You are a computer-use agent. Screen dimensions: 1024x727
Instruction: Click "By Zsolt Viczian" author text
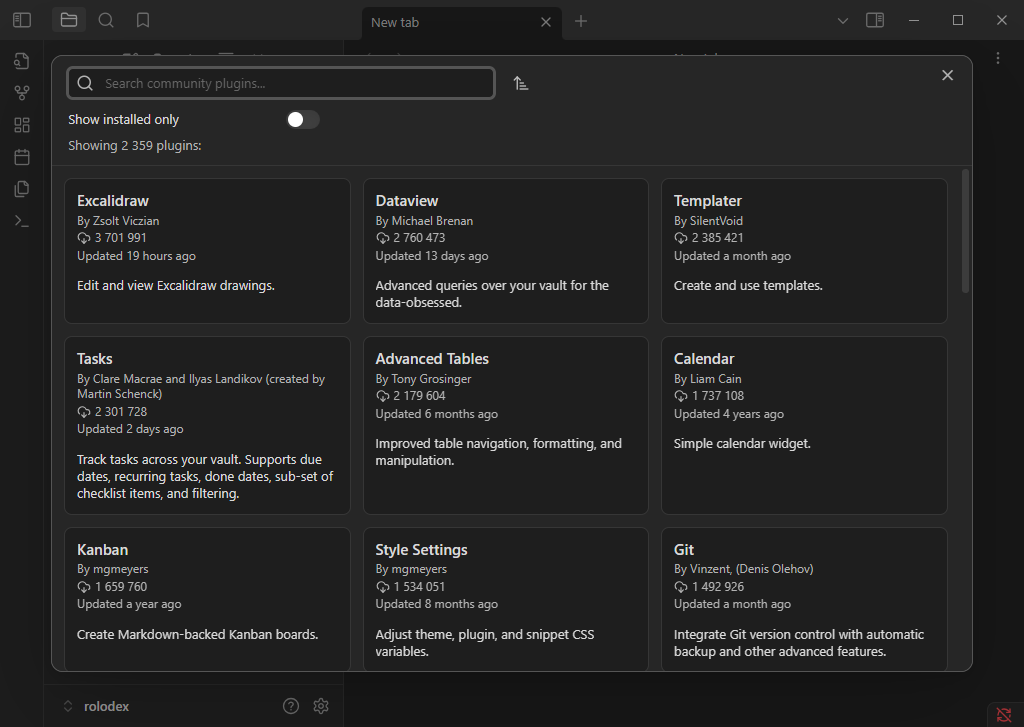point(118,221)
